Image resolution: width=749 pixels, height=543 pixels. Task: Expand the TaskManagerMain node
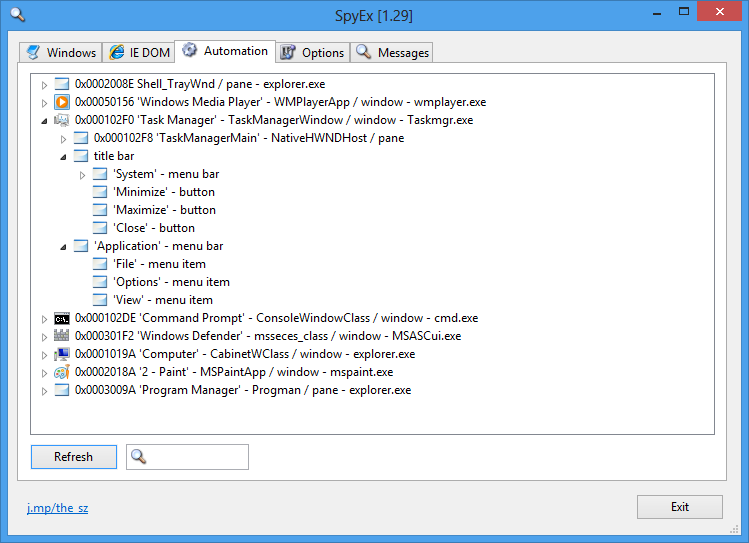pyautogui.click(x=64, y=139)
